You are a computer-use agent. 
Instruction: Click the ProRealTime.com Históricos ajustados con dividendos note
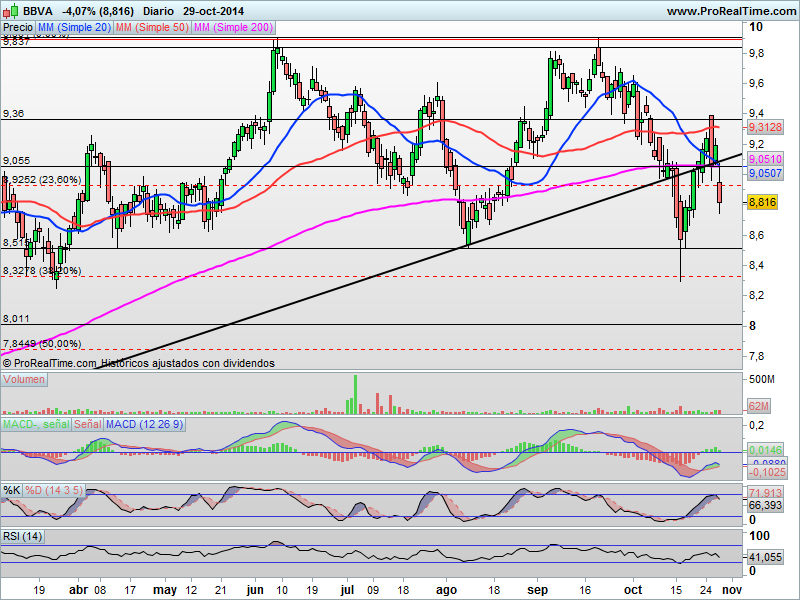[x=139, y=363]
